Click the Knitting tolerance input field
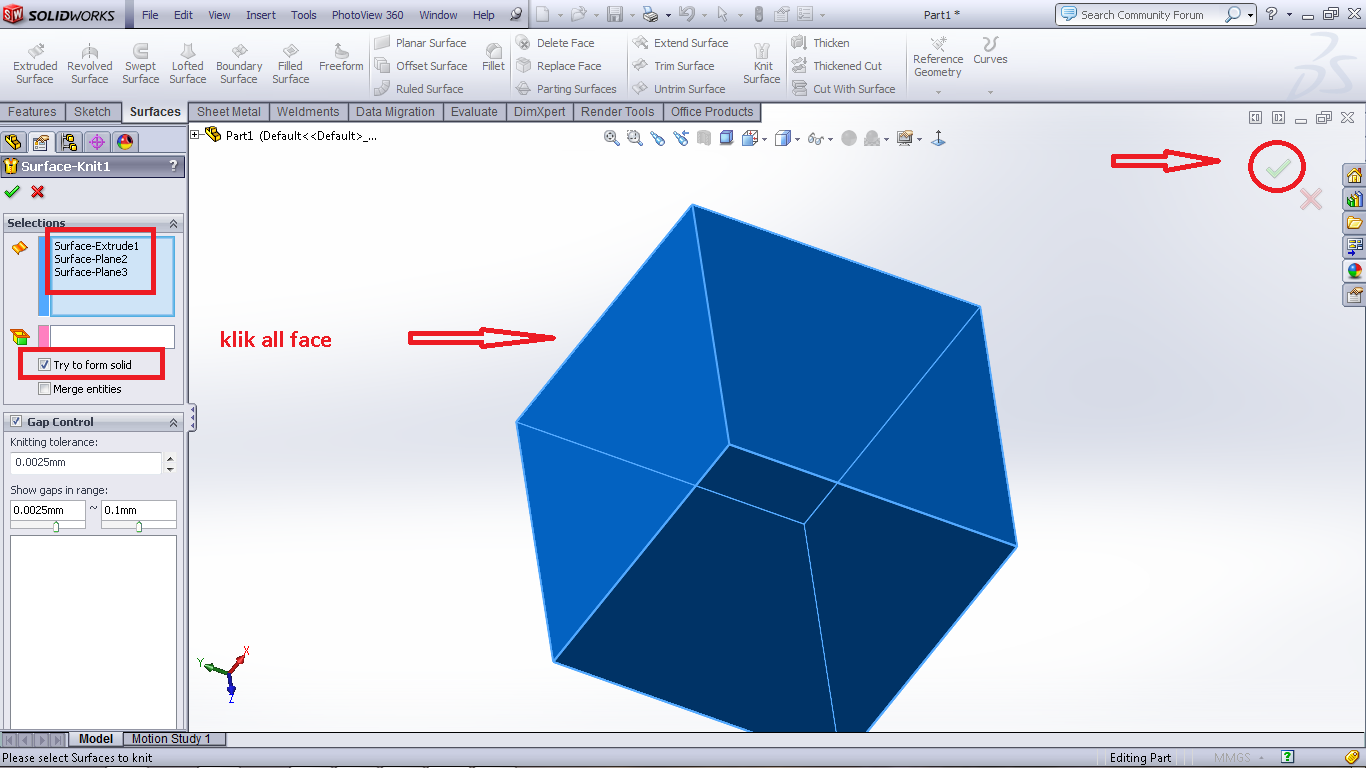1366x768 pixels. pos(85,463)
